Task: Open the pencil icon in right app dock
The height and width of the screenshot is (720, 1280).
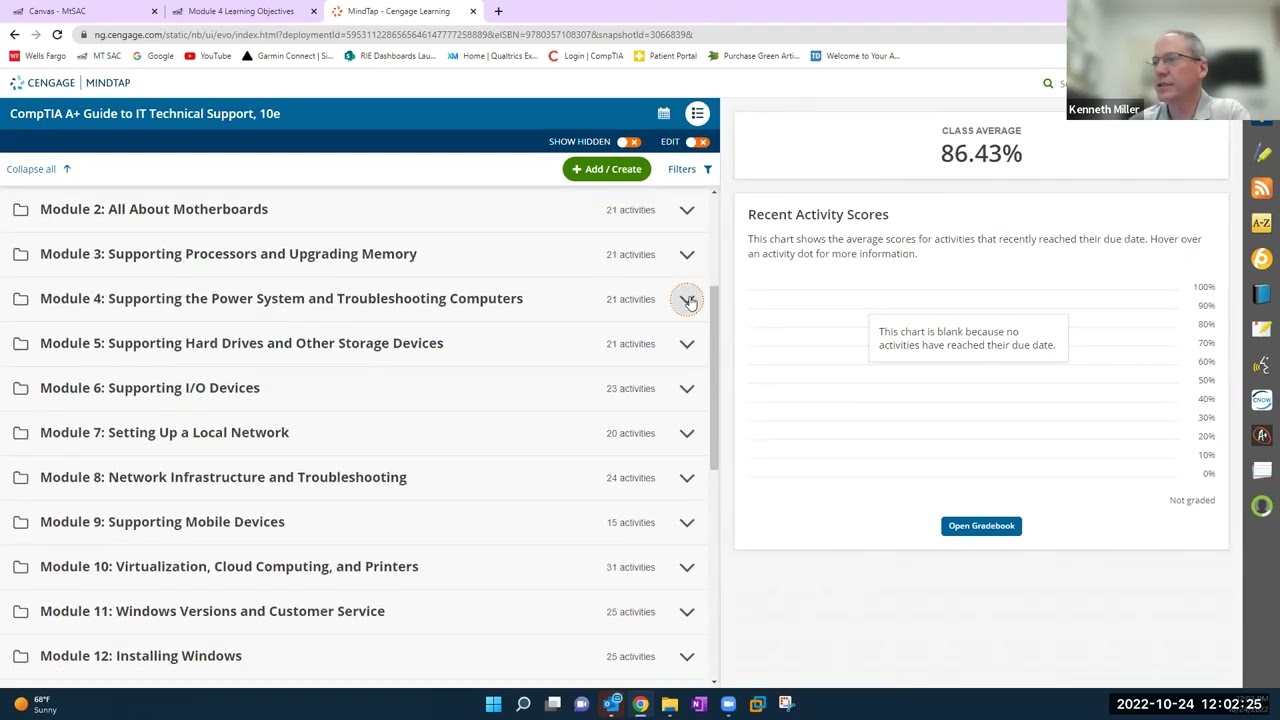Action: 1262,153
